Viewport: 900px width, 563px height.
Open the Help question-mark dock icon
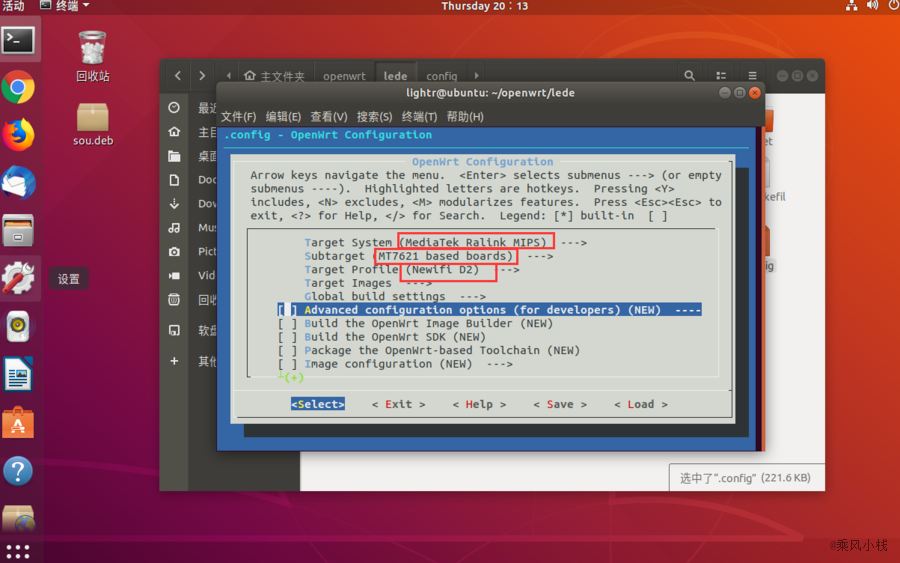point(18,471)
